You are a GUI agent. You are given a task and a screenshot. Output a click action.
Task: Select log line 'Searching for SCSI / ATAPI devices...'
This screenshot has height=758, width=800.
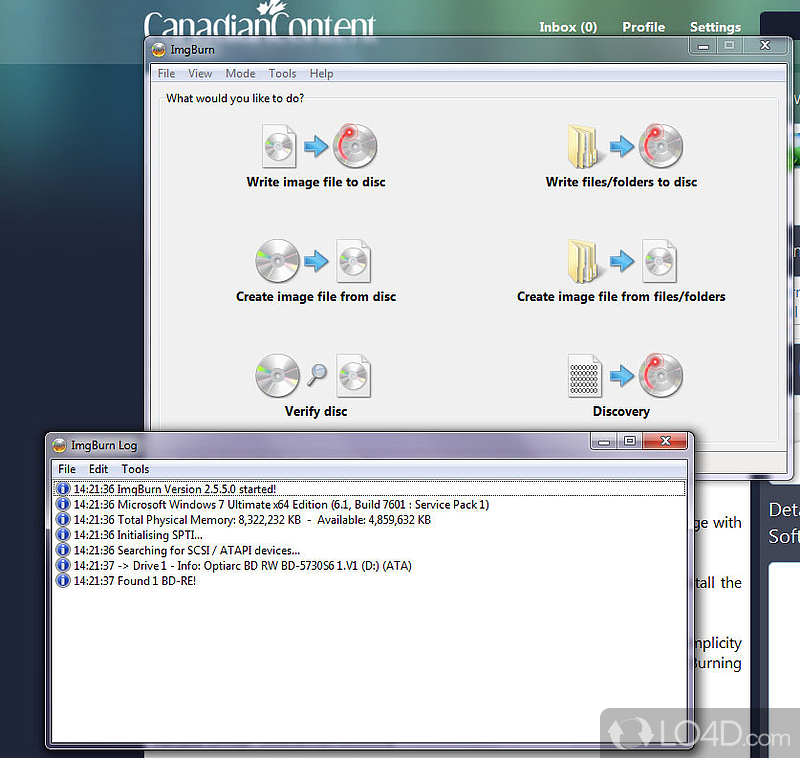[x=369, y=550]
